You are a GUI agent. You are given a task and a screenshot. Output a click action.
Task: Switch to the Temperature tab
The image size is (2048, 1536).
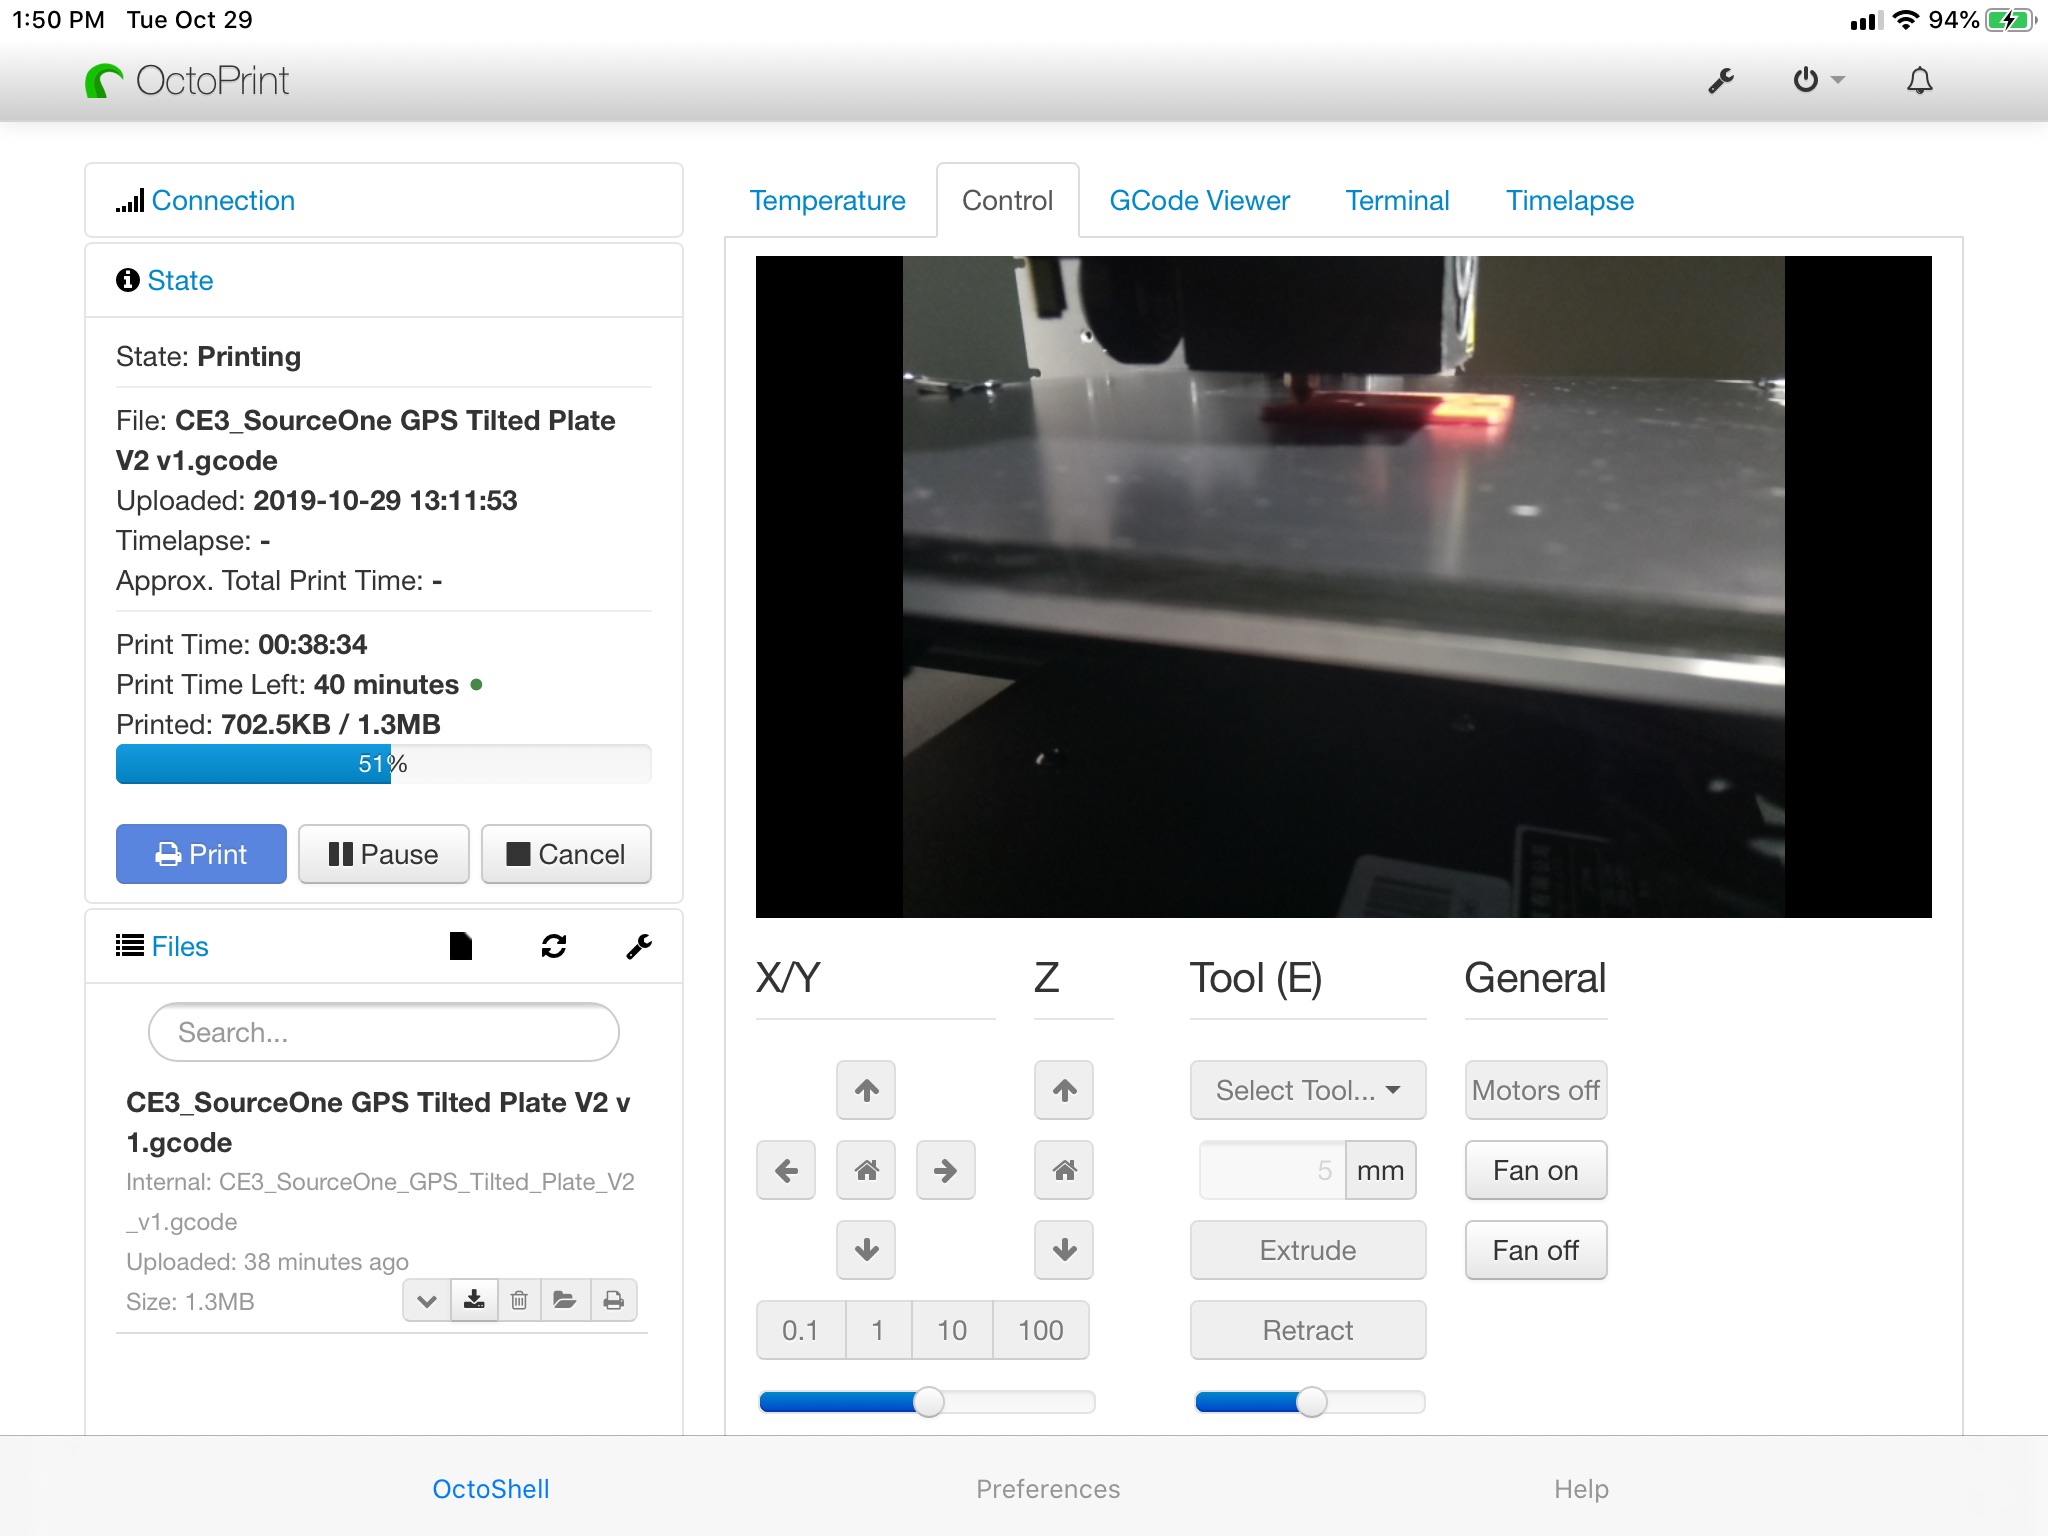(829, 200)
